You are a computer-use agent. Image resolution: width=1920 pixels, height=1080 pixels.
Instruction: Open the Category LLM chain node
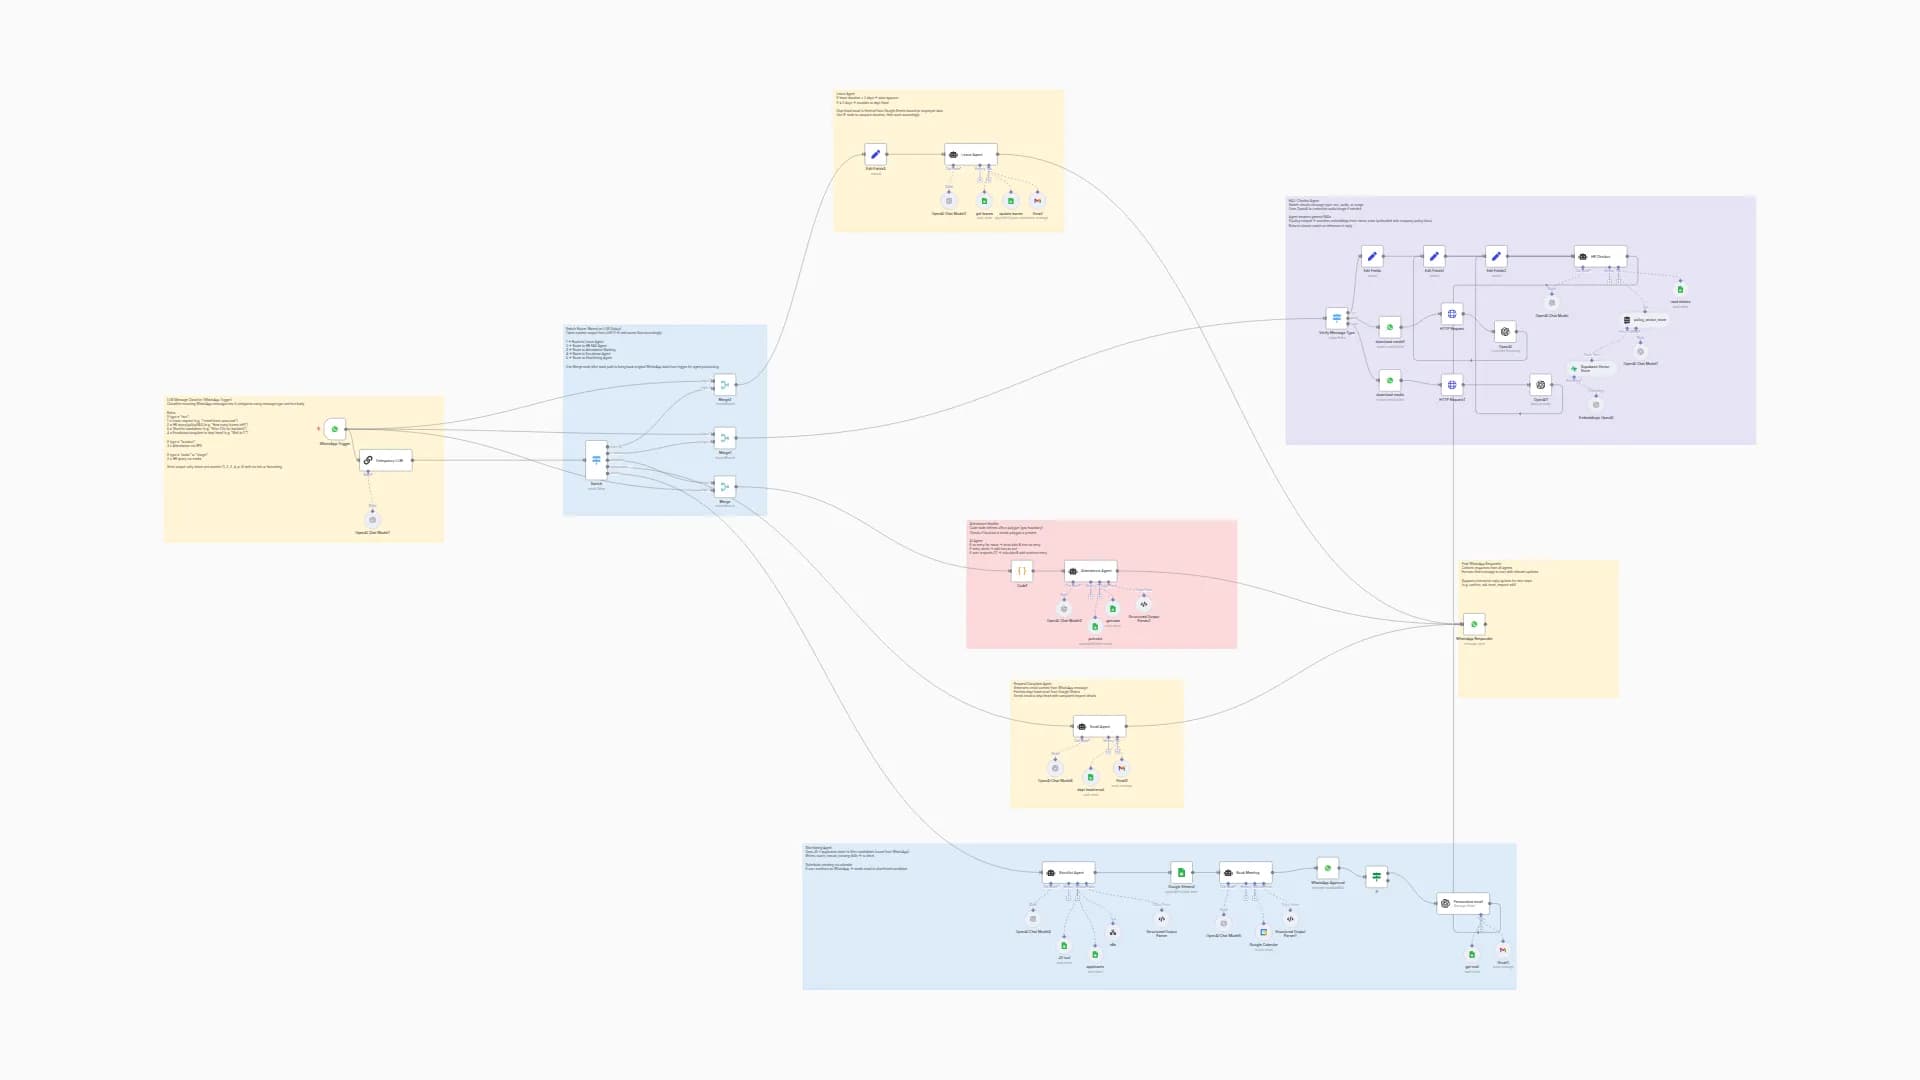pyautogui.click(x=386, y=460)
